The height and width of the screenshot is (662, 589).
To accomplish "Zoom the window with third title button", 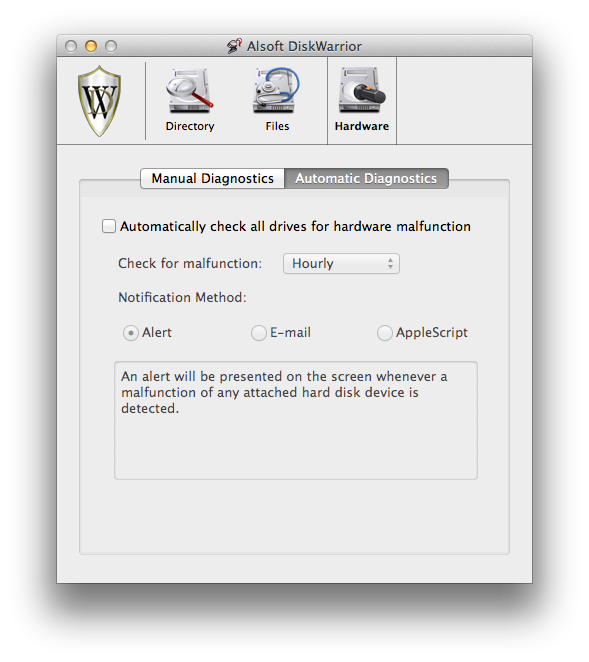I will tap(111, 46).
